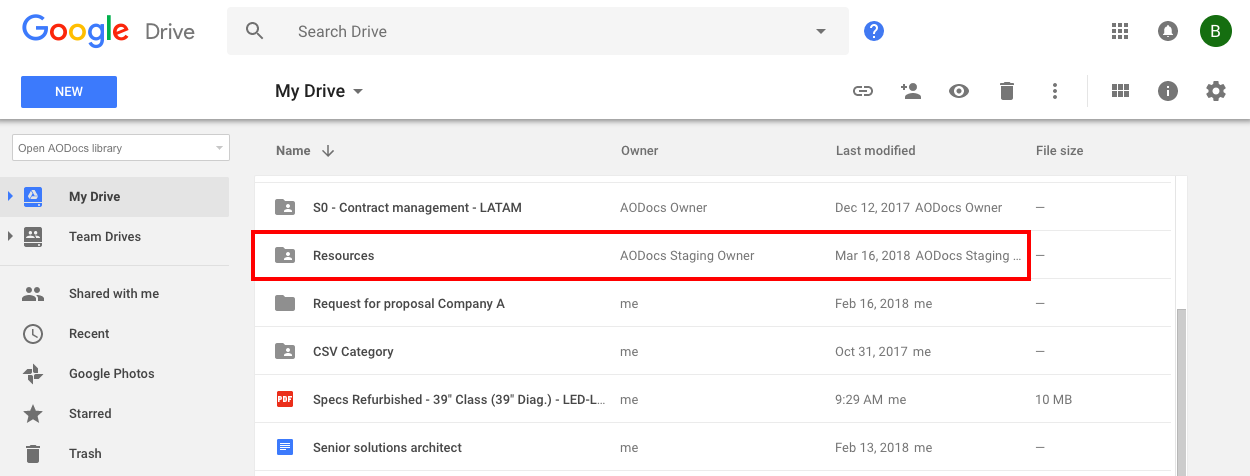
Task: Switch to grid view
Action: [x=1120, y=91]
